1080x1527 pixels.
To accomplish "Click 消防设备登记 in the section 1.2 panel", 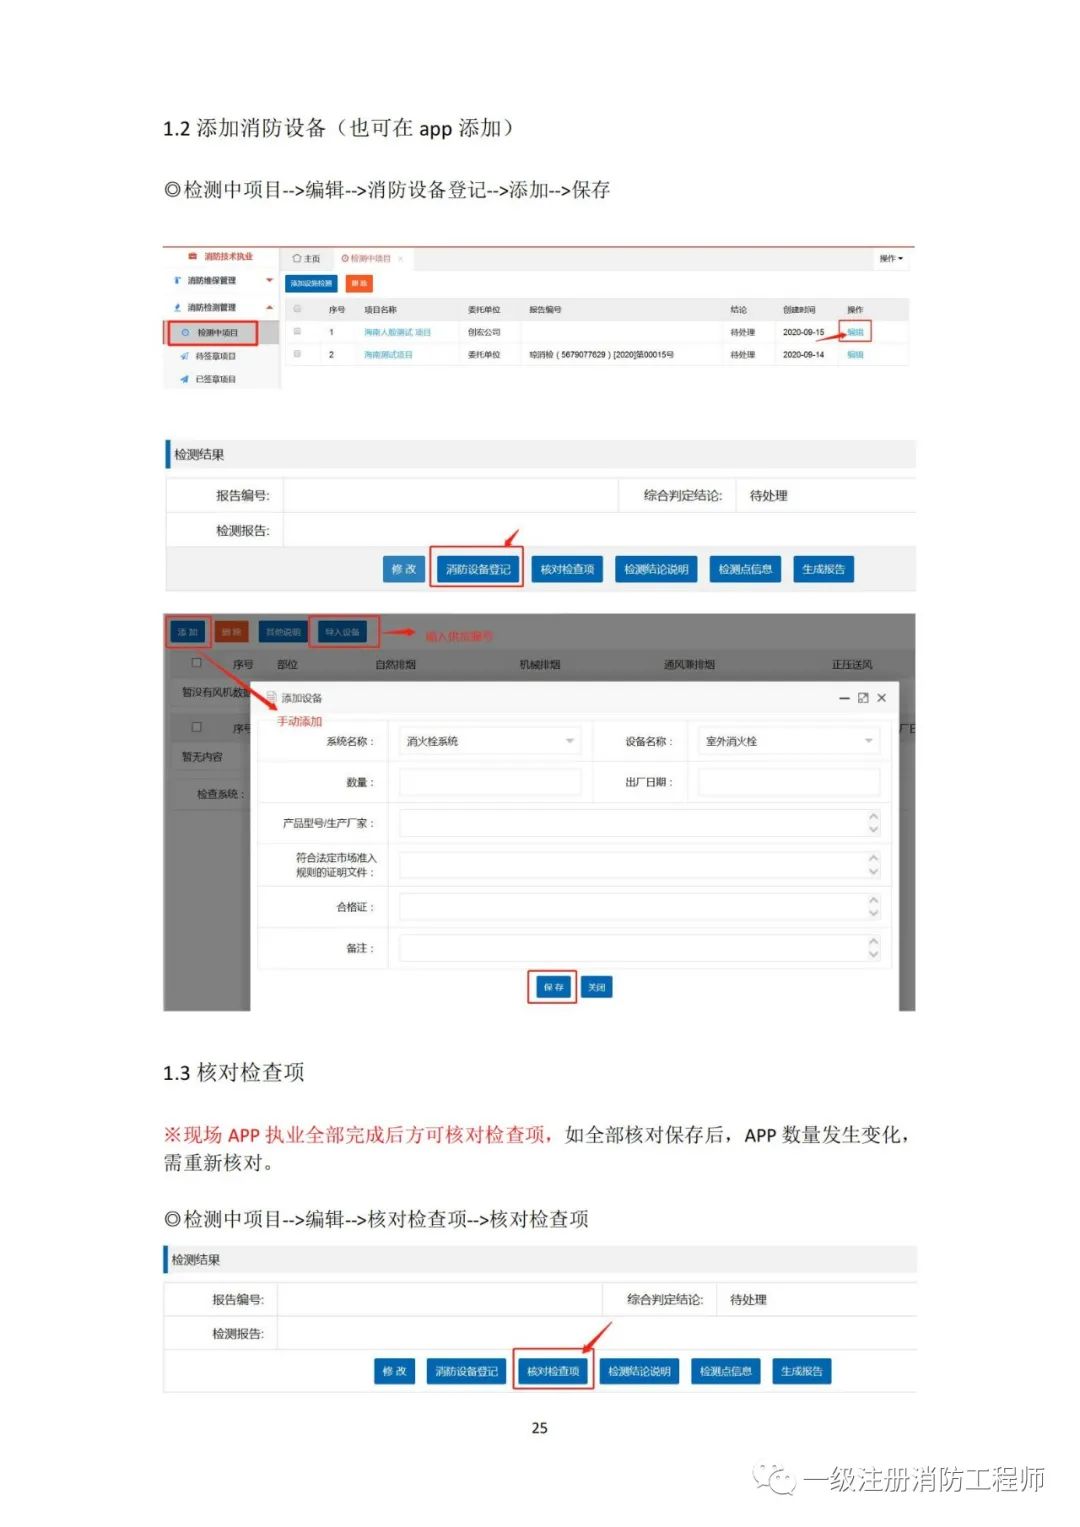I will tap(477, 569).
